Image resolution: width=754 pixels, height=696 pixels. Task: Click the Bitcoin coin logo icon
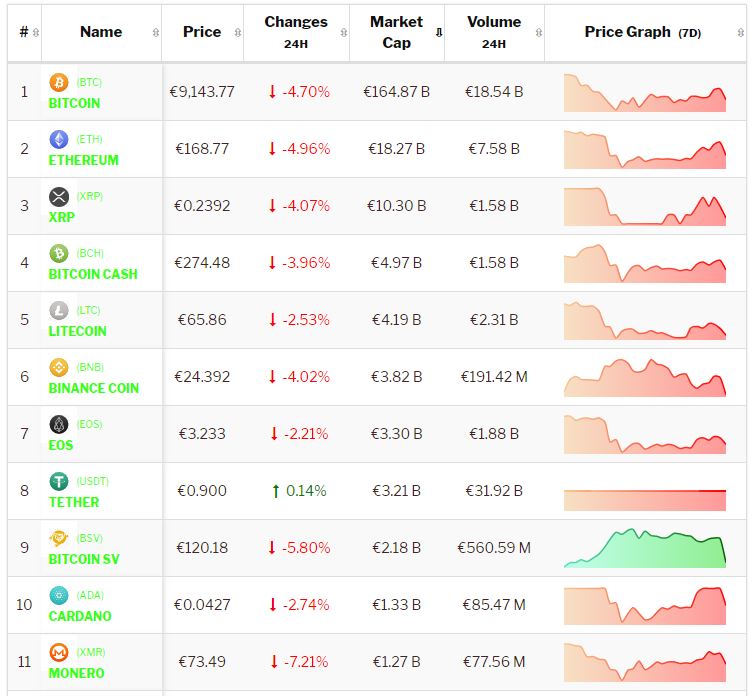[x=58, y=82]
